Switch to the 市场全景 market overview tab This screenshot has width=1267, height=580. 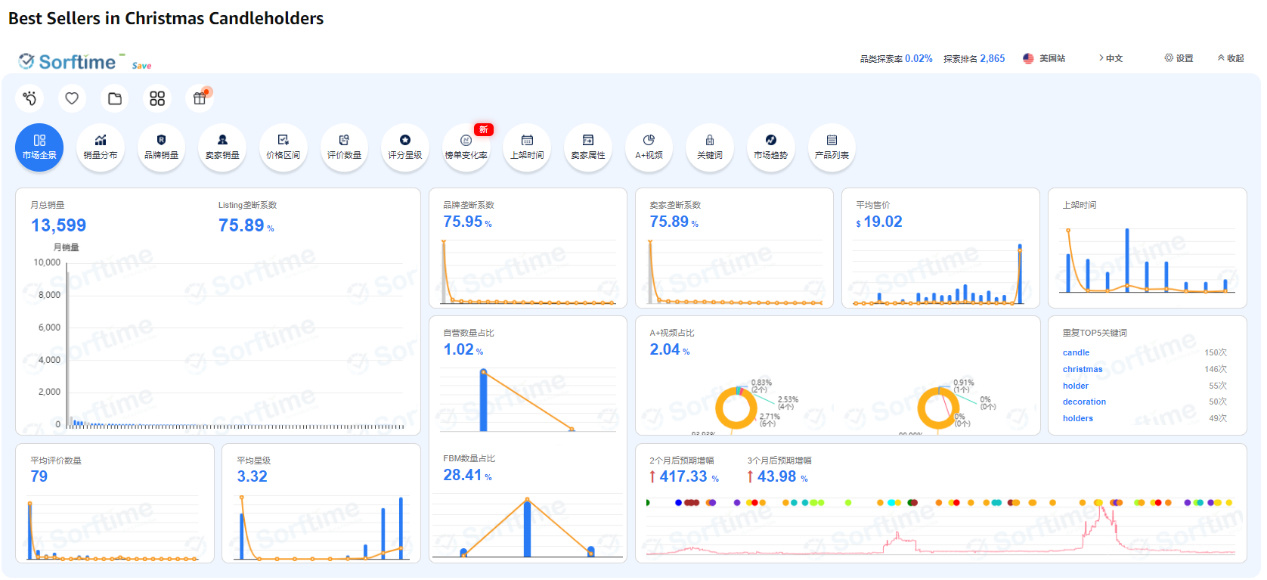pos(39,147)
